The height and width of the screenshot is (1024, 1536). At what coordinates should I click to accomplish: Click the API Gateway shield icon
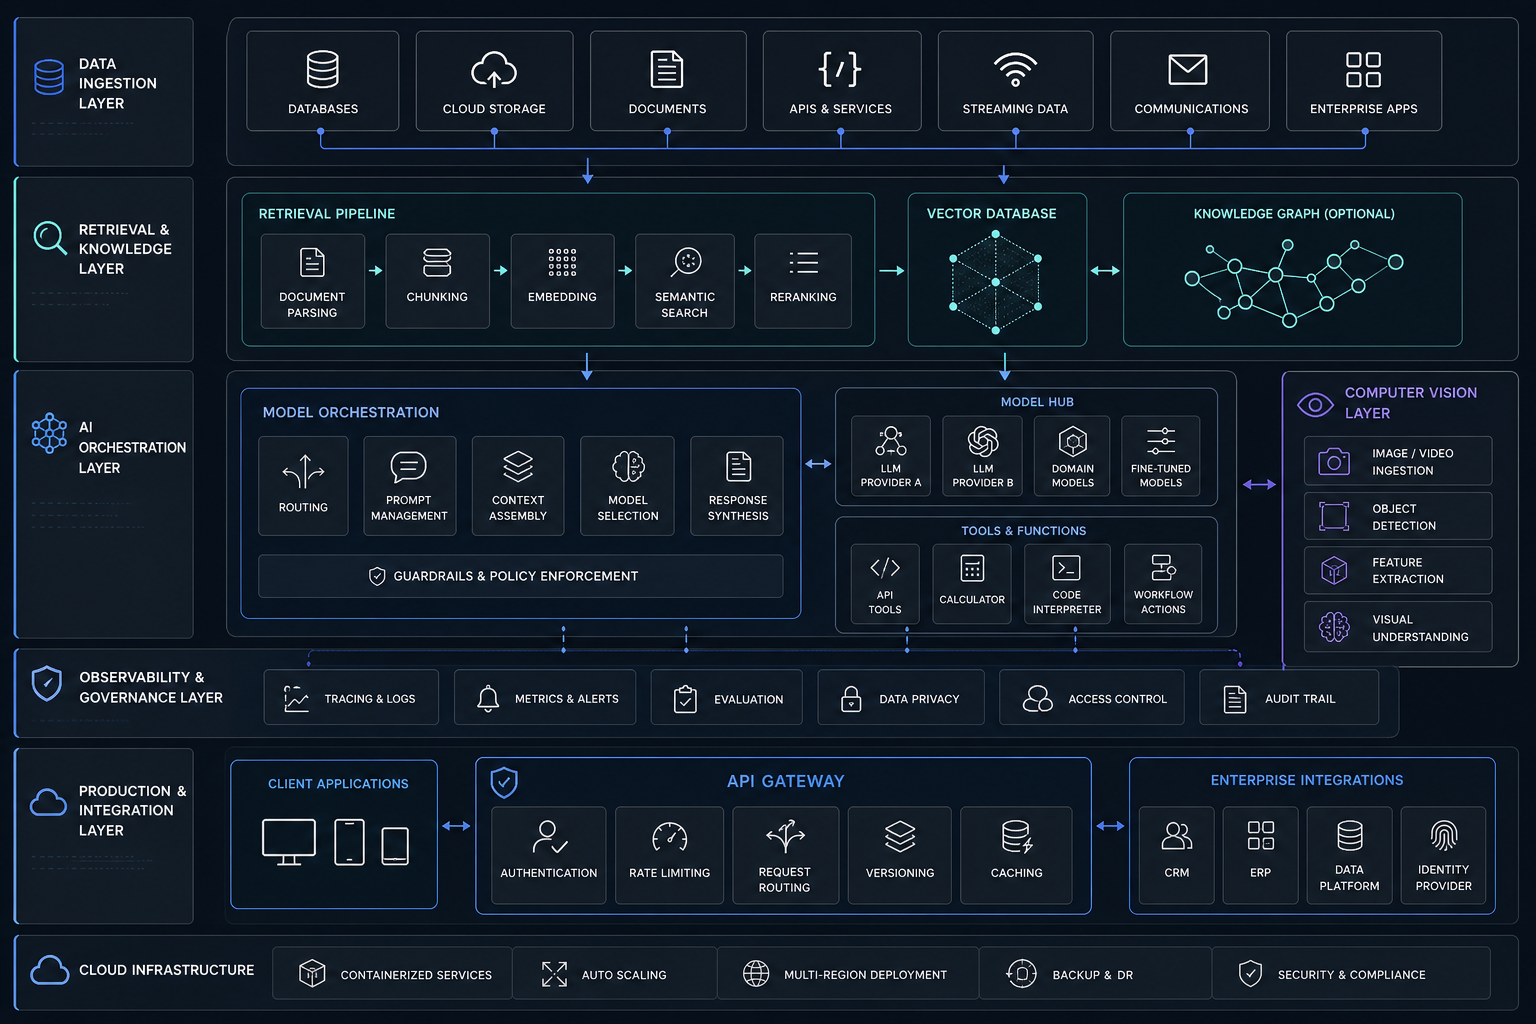504,782
